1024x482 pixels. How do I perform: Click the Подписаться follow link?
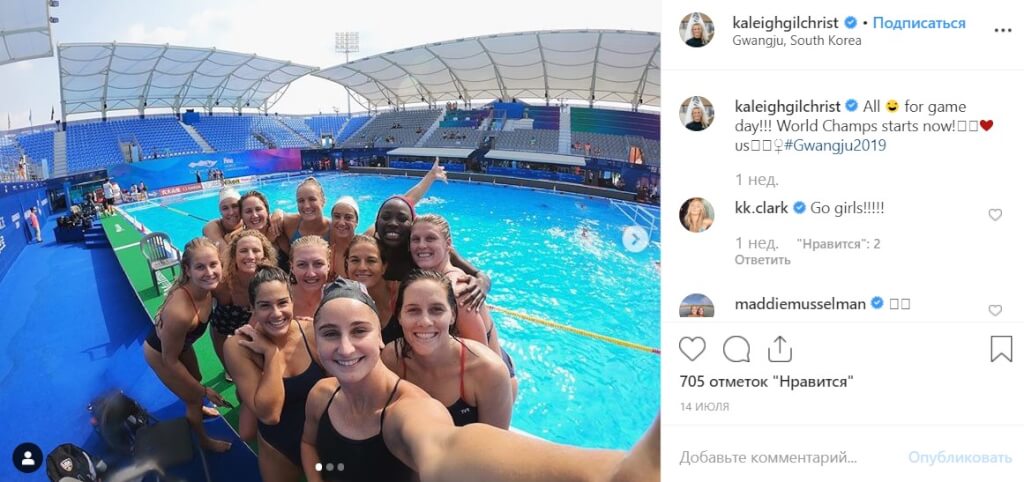click(x=919, y=23)
